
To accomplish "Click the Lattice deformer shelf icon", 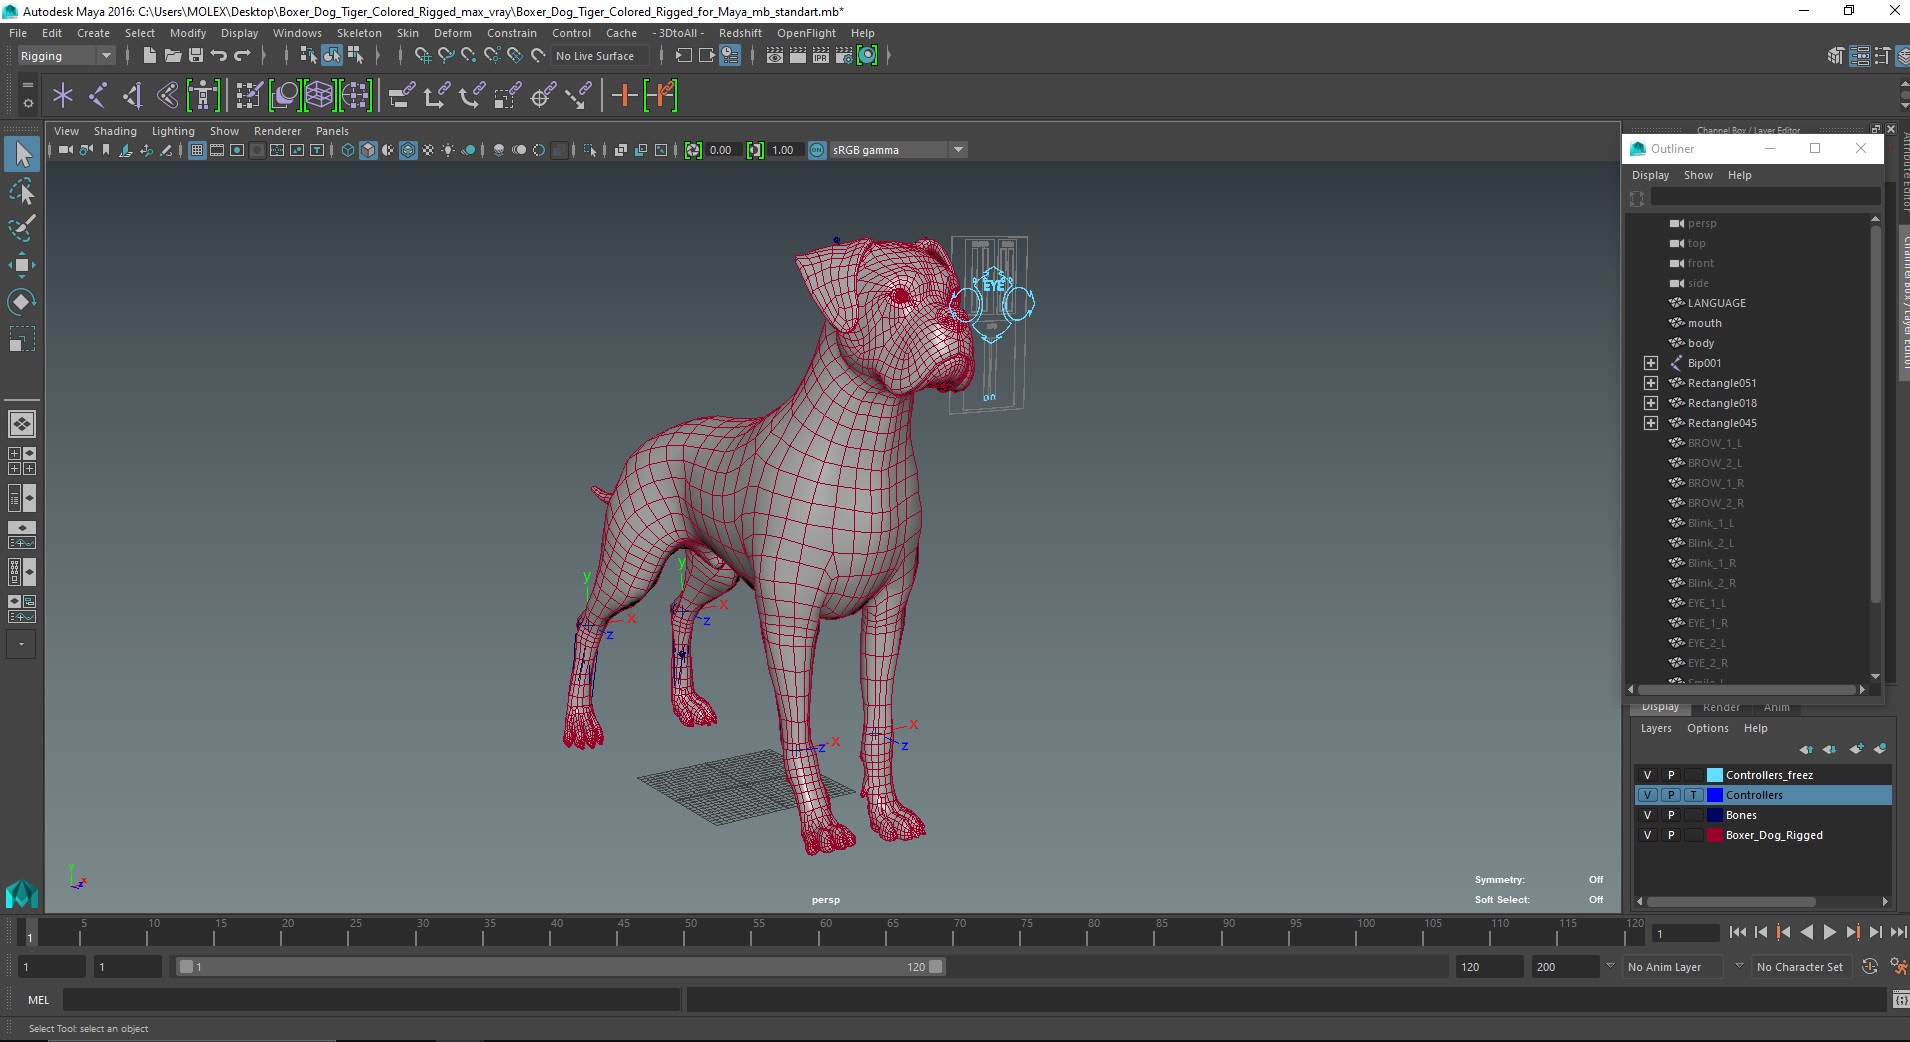I will (319, 96).
